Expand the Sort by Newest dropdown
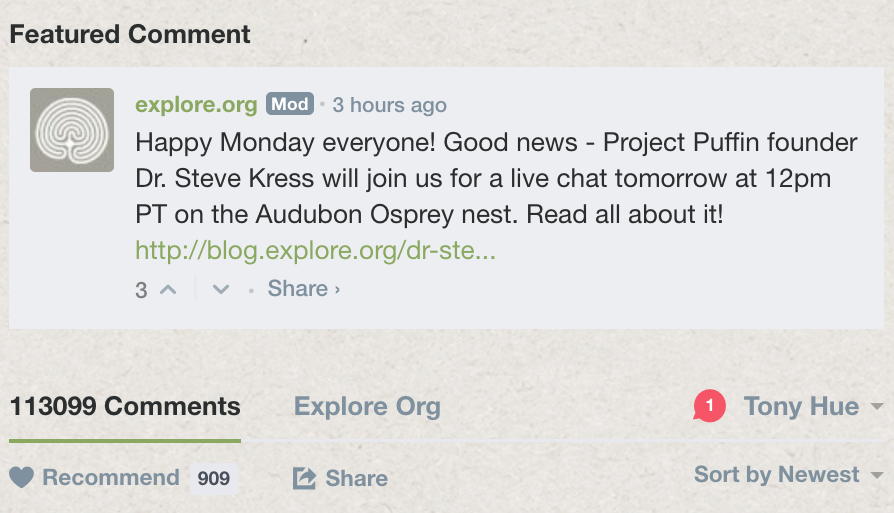This screenshot has width=894, height=513. (777, 474)
